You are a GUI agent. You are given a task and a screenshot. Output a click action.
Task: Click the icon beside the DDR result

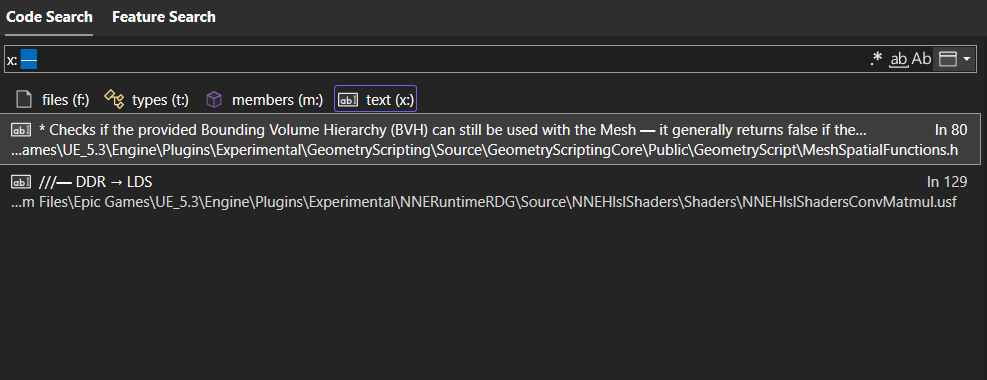coord(21,182)
